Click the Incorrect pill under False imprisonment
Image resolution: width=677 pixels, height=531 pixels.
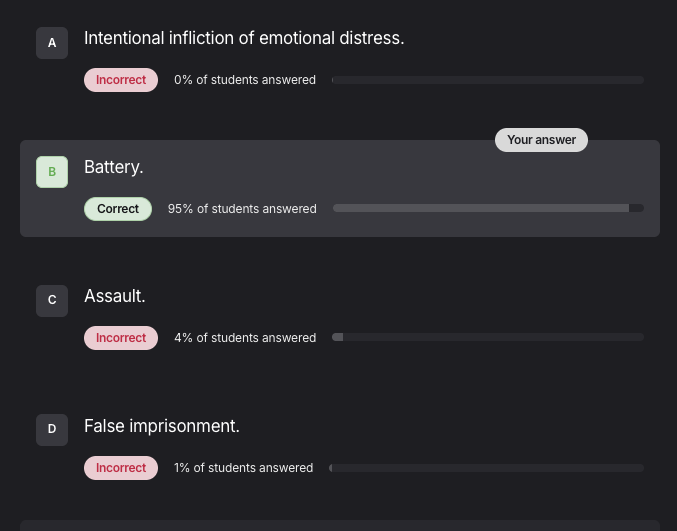point(121,468)
